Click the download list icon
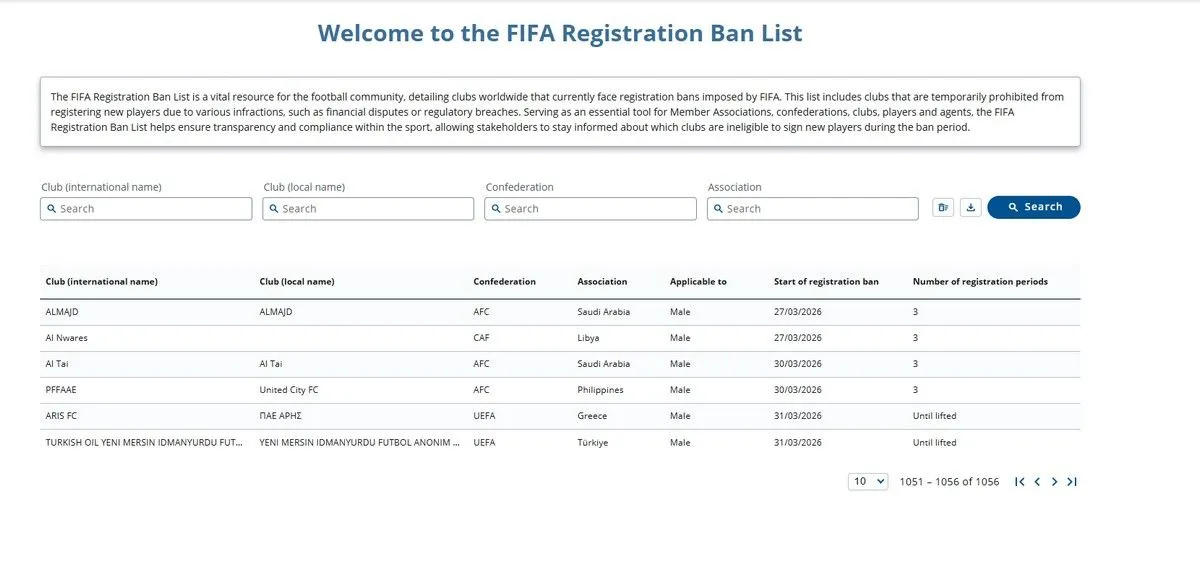 click(x=970, y=208)
